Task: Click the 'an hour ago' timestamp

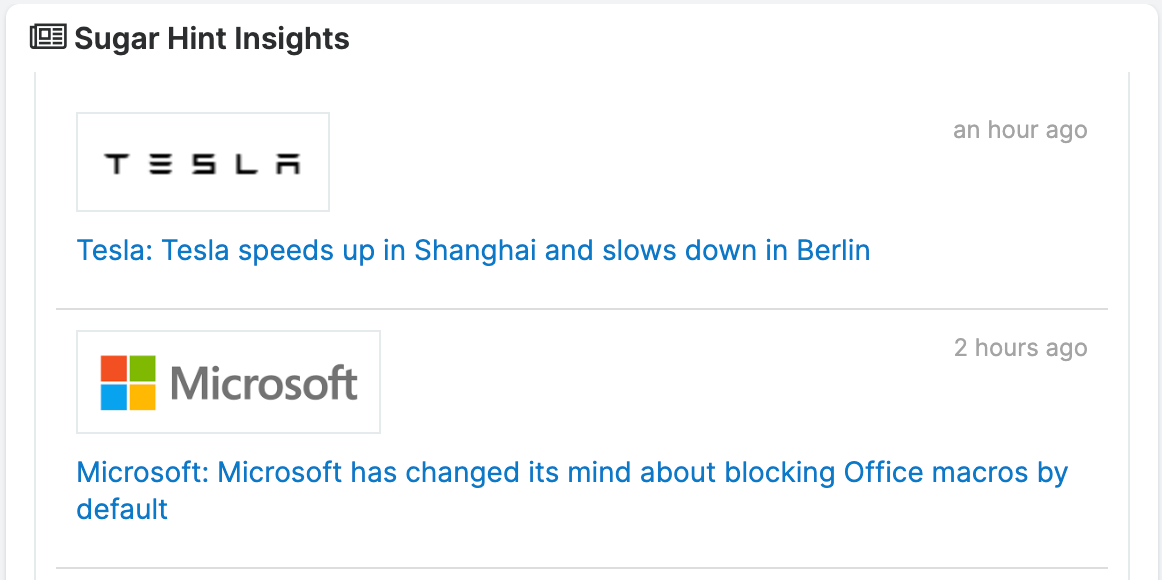Action: click(x=1020, y=129)
